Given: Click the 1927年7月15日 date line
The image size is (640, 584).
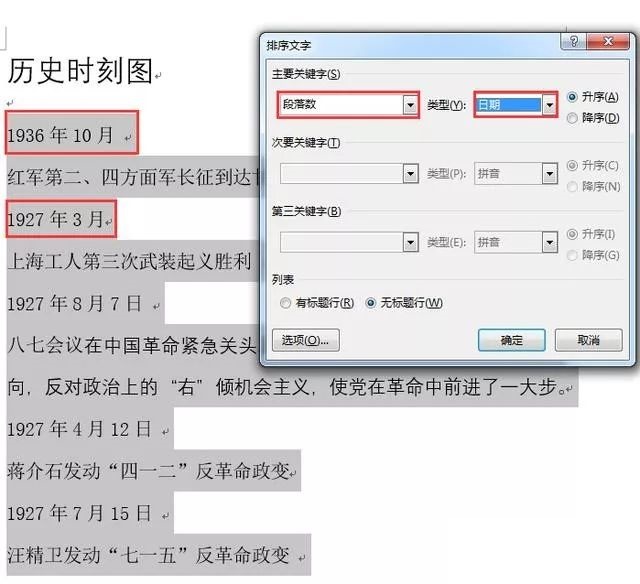Looking at the screenshot, I should (x=80, y=513).
